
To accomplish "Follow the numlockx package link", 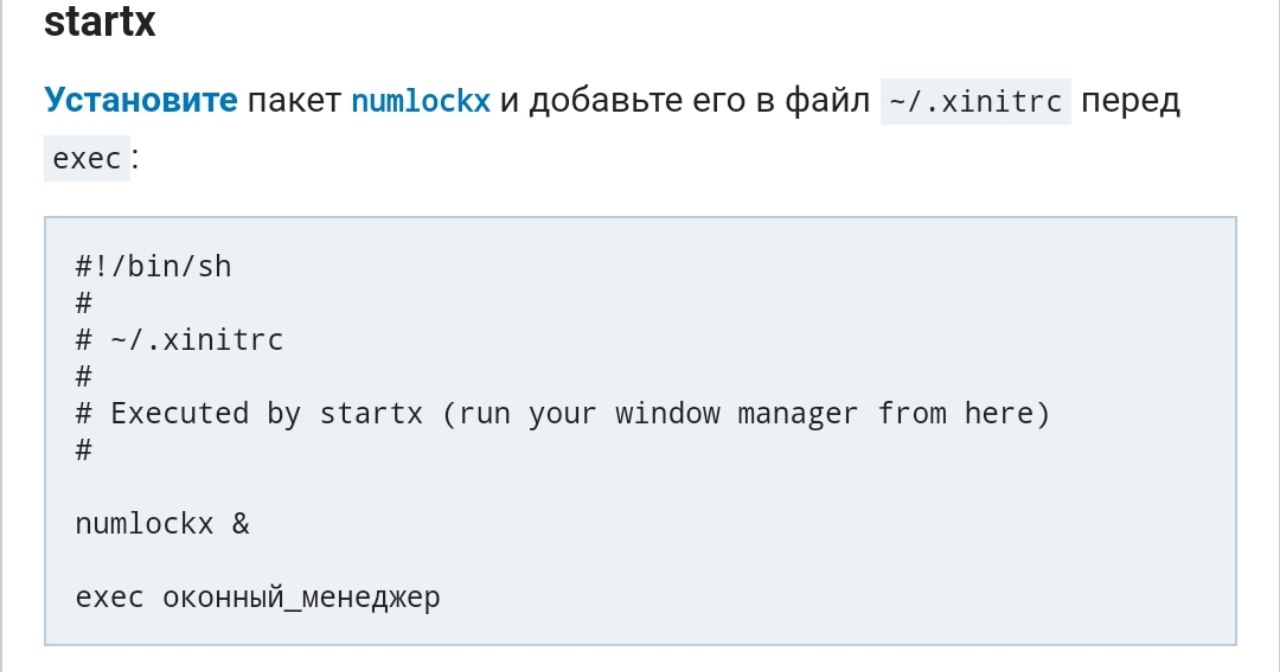I will 420,101.
